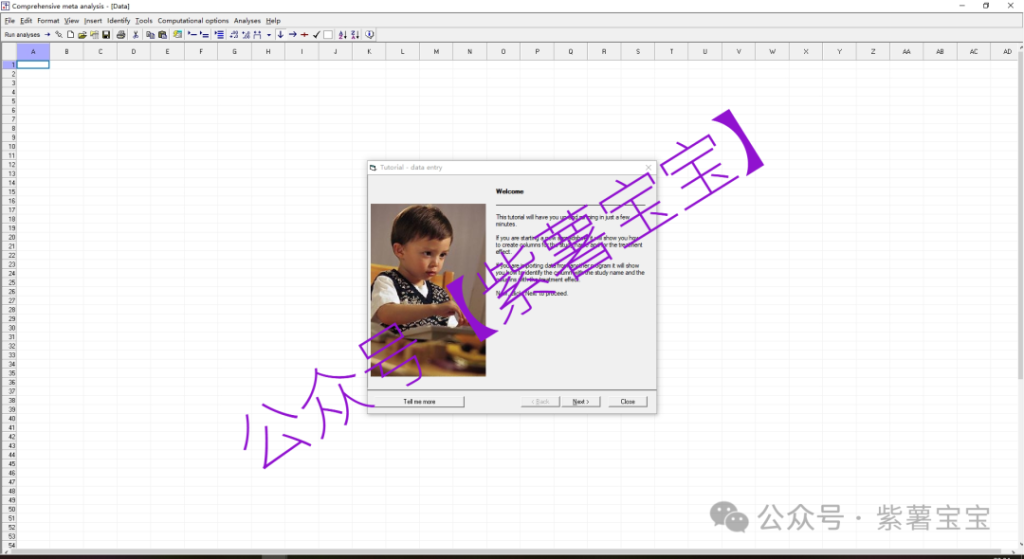Click the Print icon in the toolbar
The width and height of the screenshot is (1024, 559).
point(121,35)
